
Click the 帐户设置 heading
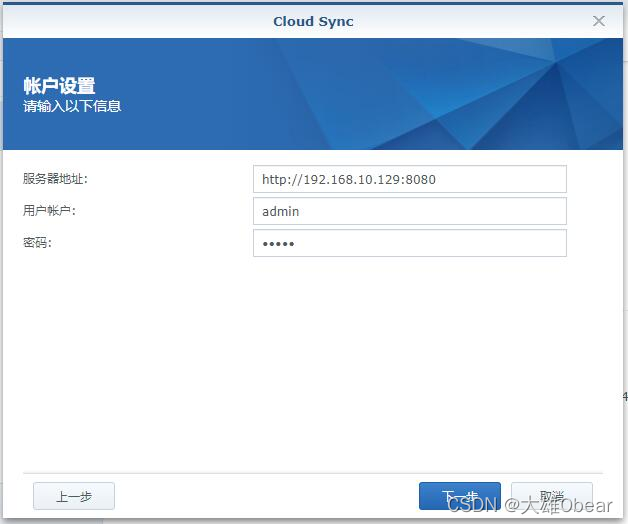59,86
